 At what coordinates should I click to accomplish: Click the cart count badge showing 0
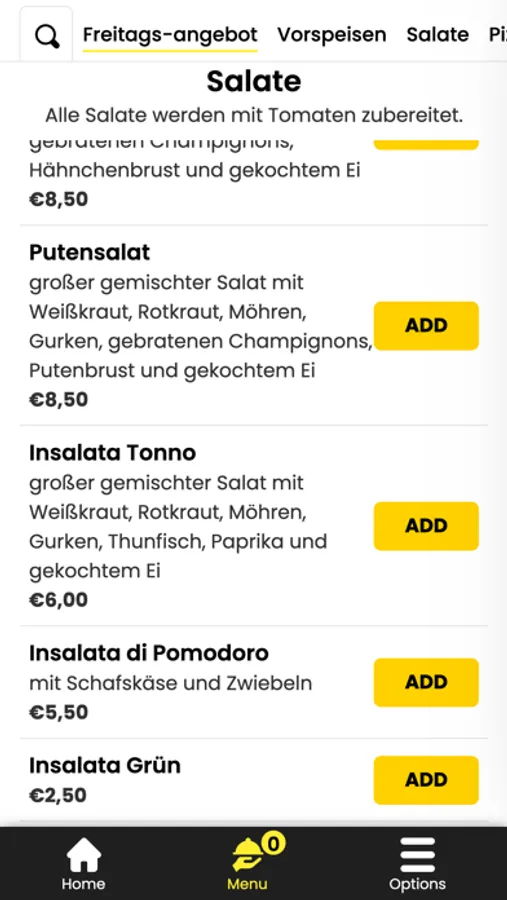pyautogui.click(x=273, y=844)
